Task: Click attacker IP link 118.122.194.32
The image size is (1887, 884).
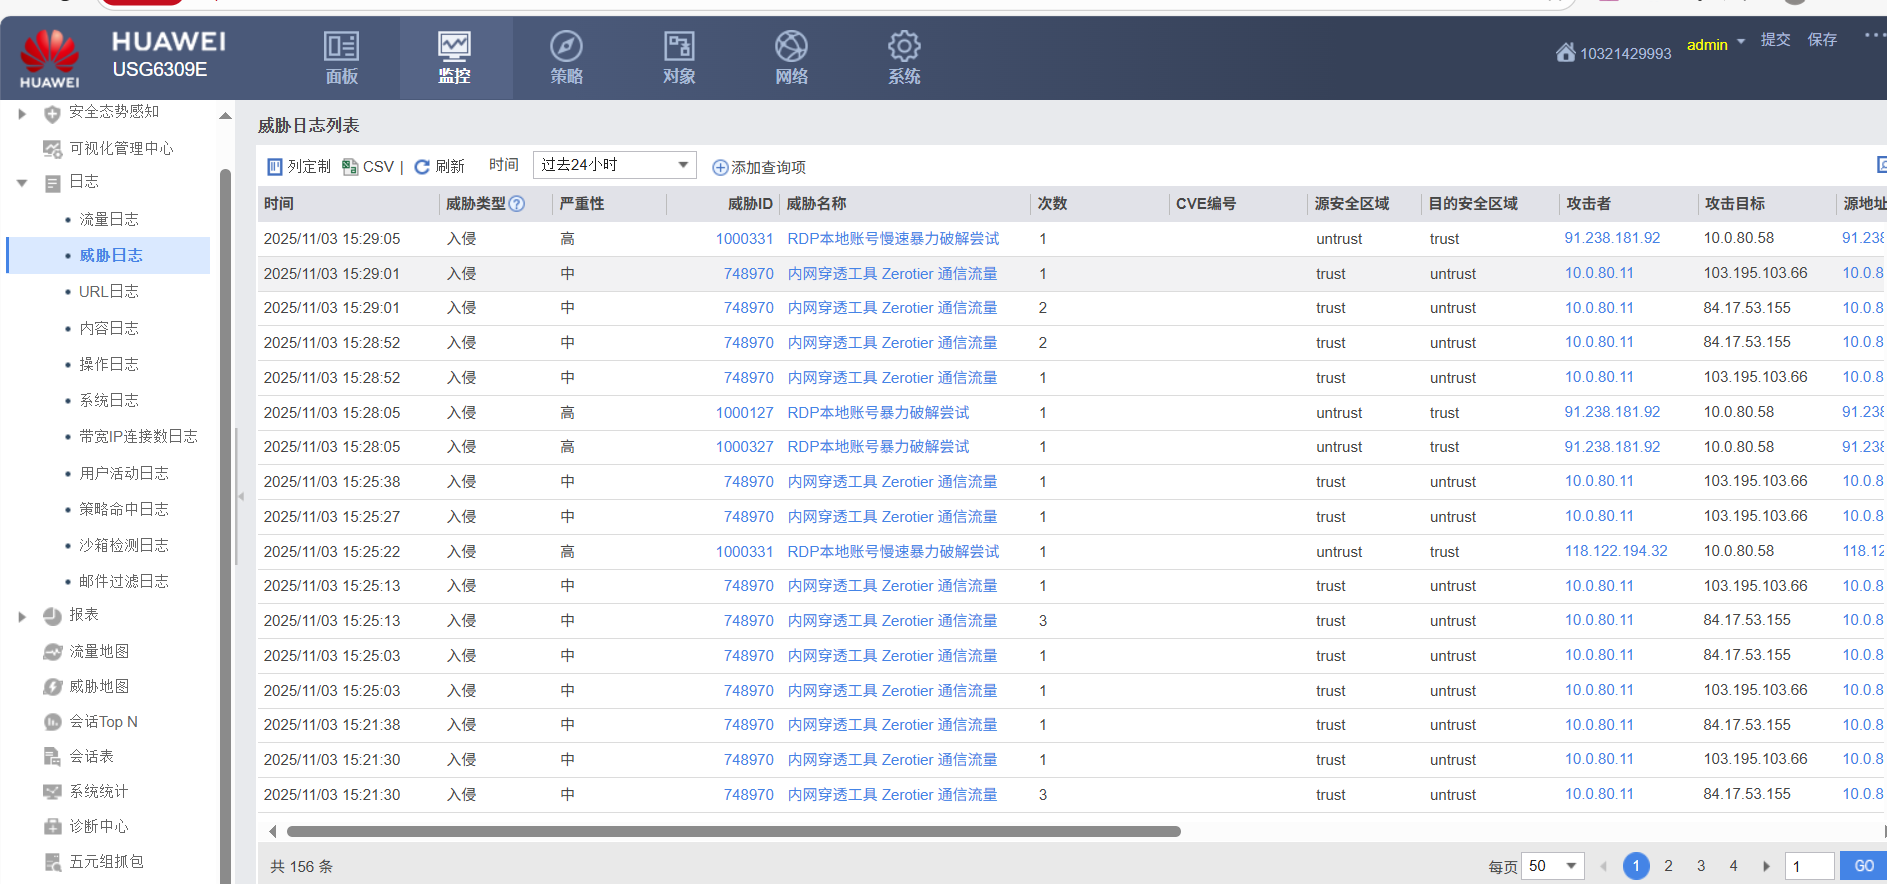Action: click(1615, 551)
